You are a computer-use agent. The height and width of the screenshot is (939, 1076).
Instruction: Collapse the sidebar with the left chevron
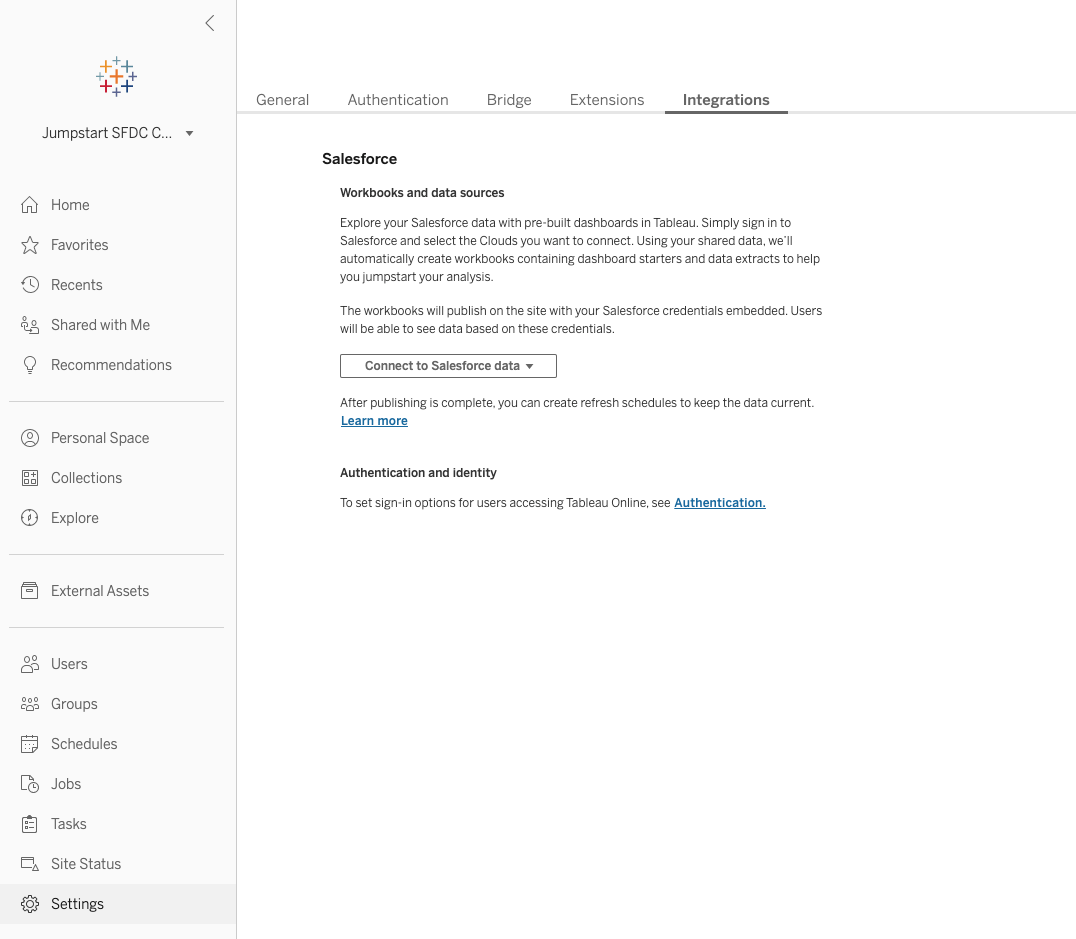(x=210, y=22)
